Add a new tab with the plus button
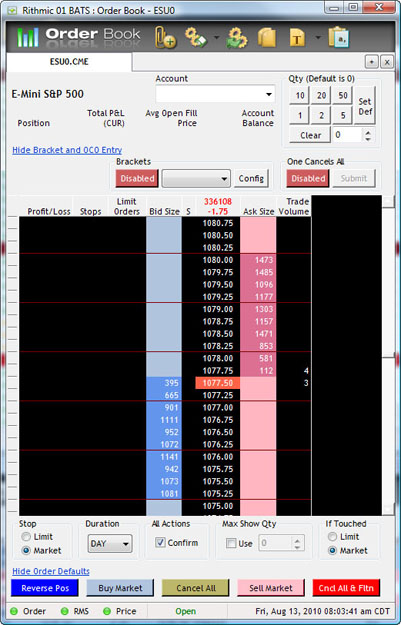The width and height of the screenshot is (401, 625). click(x=372, y=62)
